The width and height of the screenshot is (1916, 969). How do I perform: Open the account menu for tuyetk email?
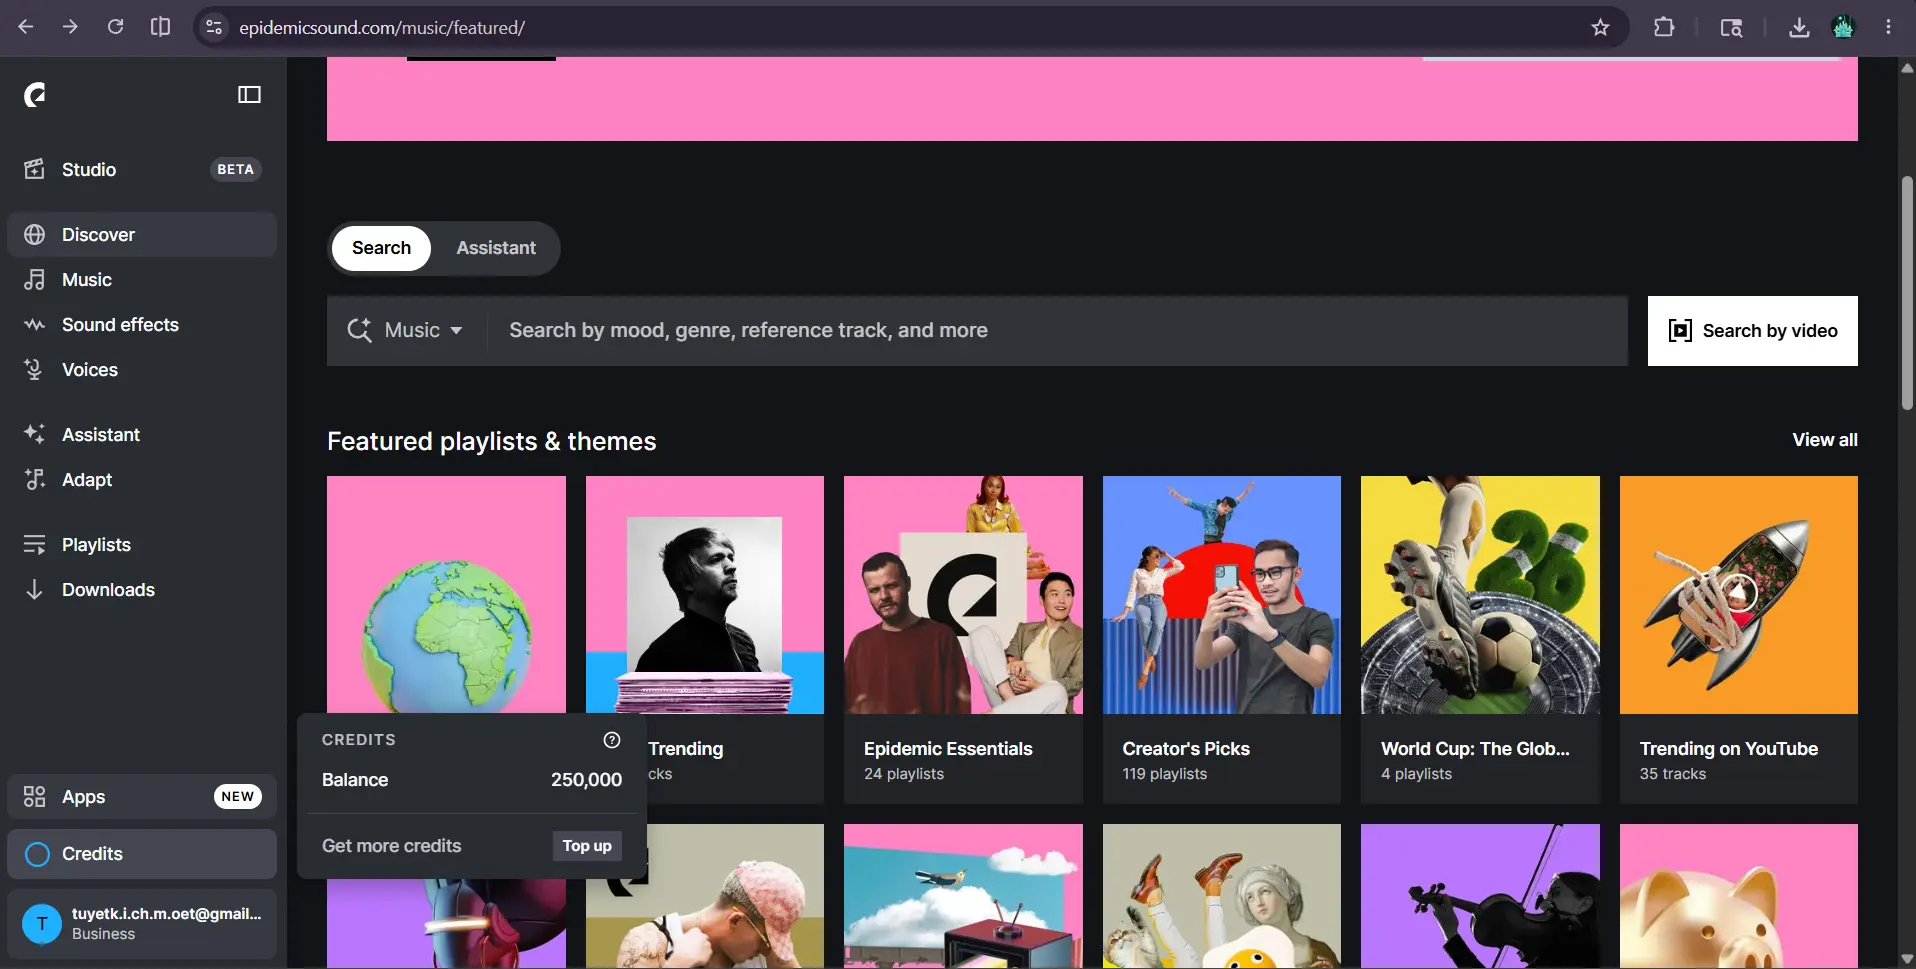pyautogui.click(x=142, y=924)
